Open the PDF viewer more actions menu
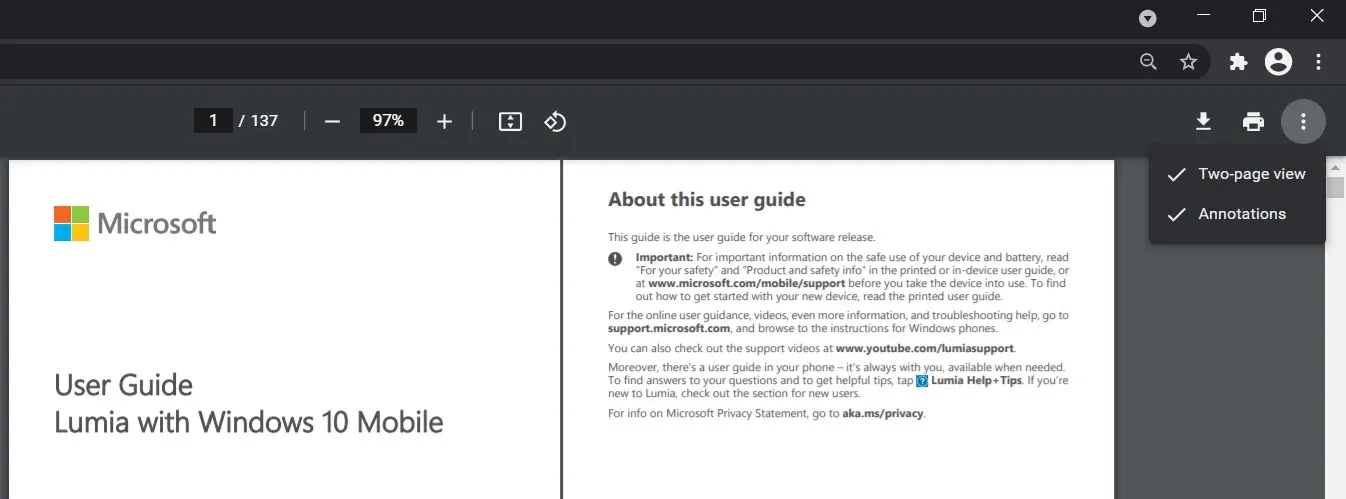The image size is (1346, 499). [1302, 121]
